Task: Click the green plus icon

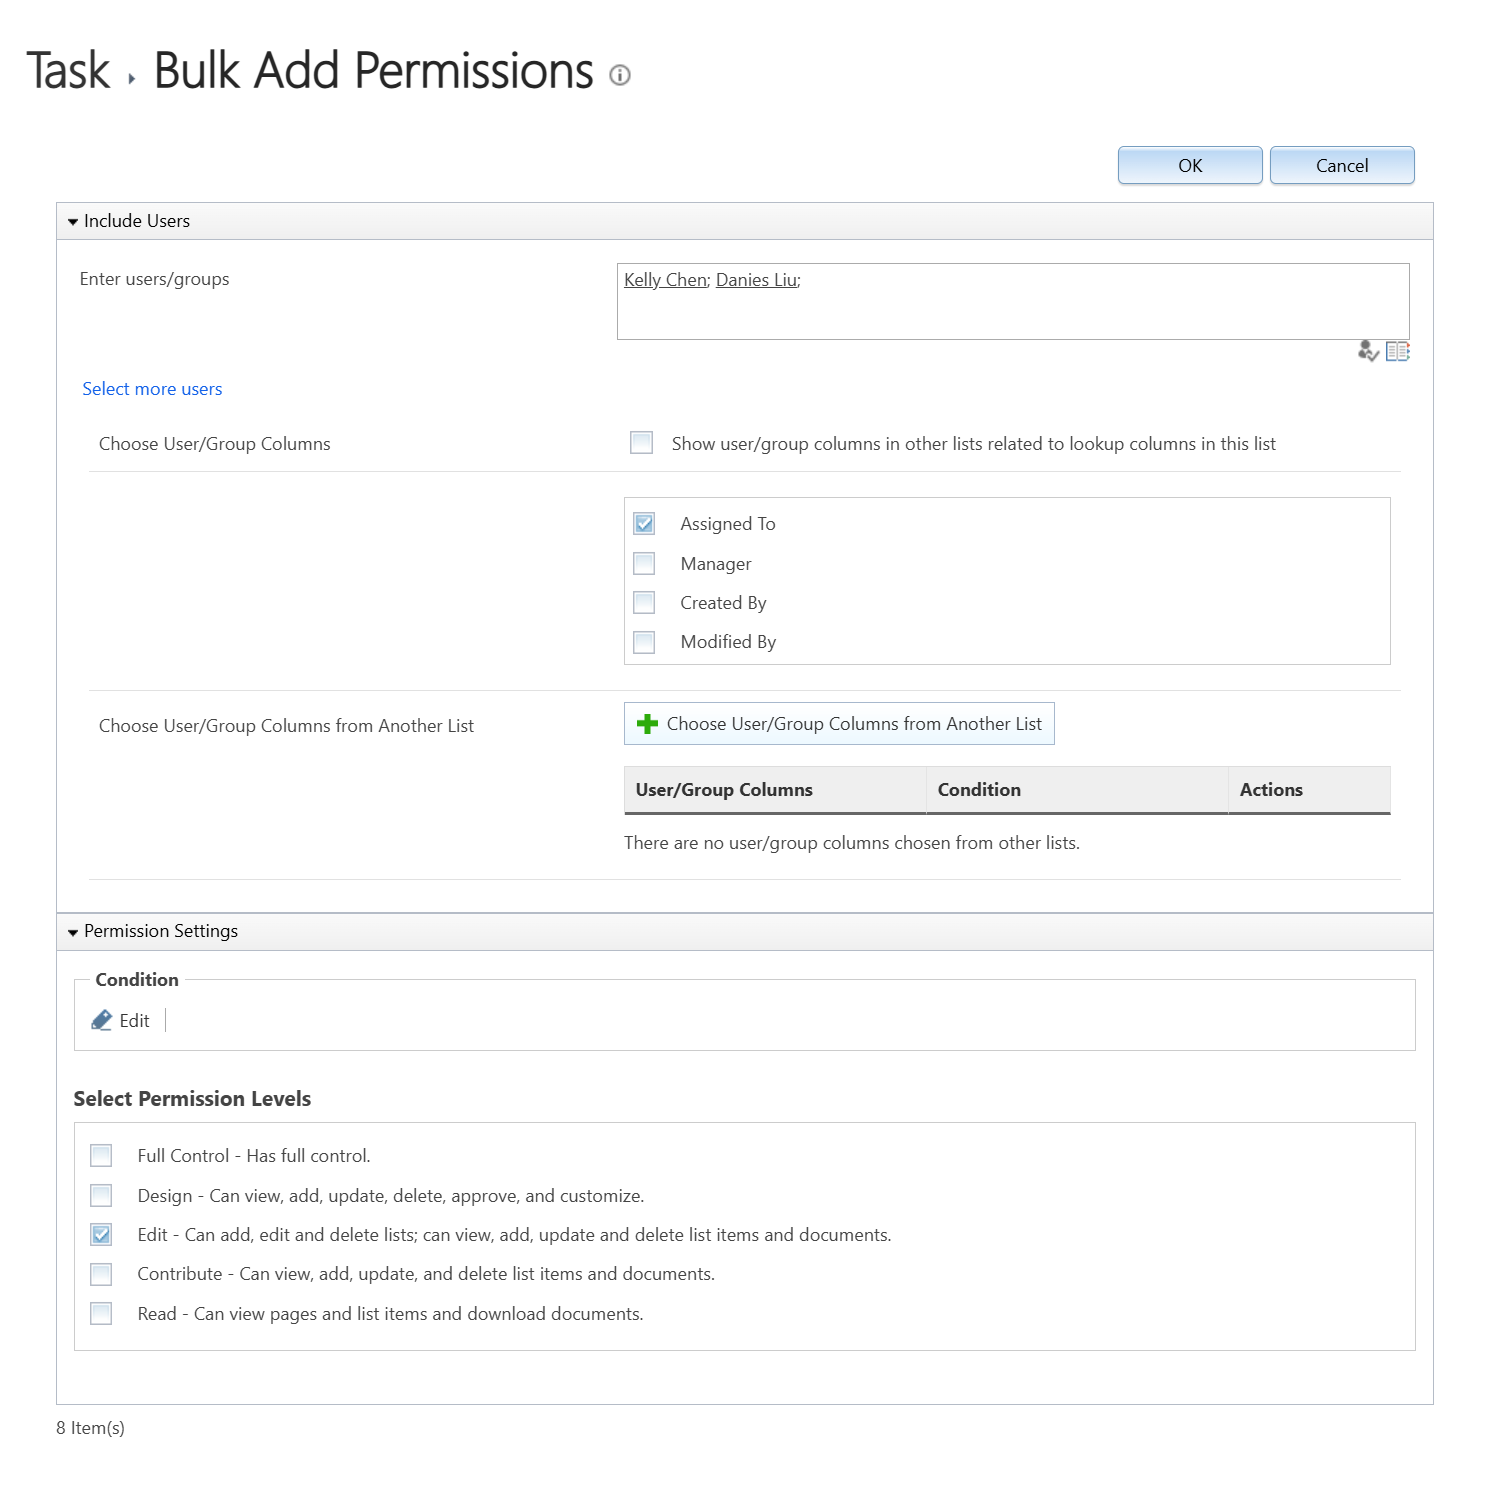Action: tap(647, 724)
